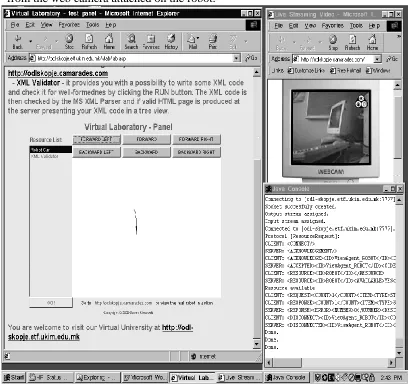Click Refresh icon in Live Streaming Video window

point(352,43)
